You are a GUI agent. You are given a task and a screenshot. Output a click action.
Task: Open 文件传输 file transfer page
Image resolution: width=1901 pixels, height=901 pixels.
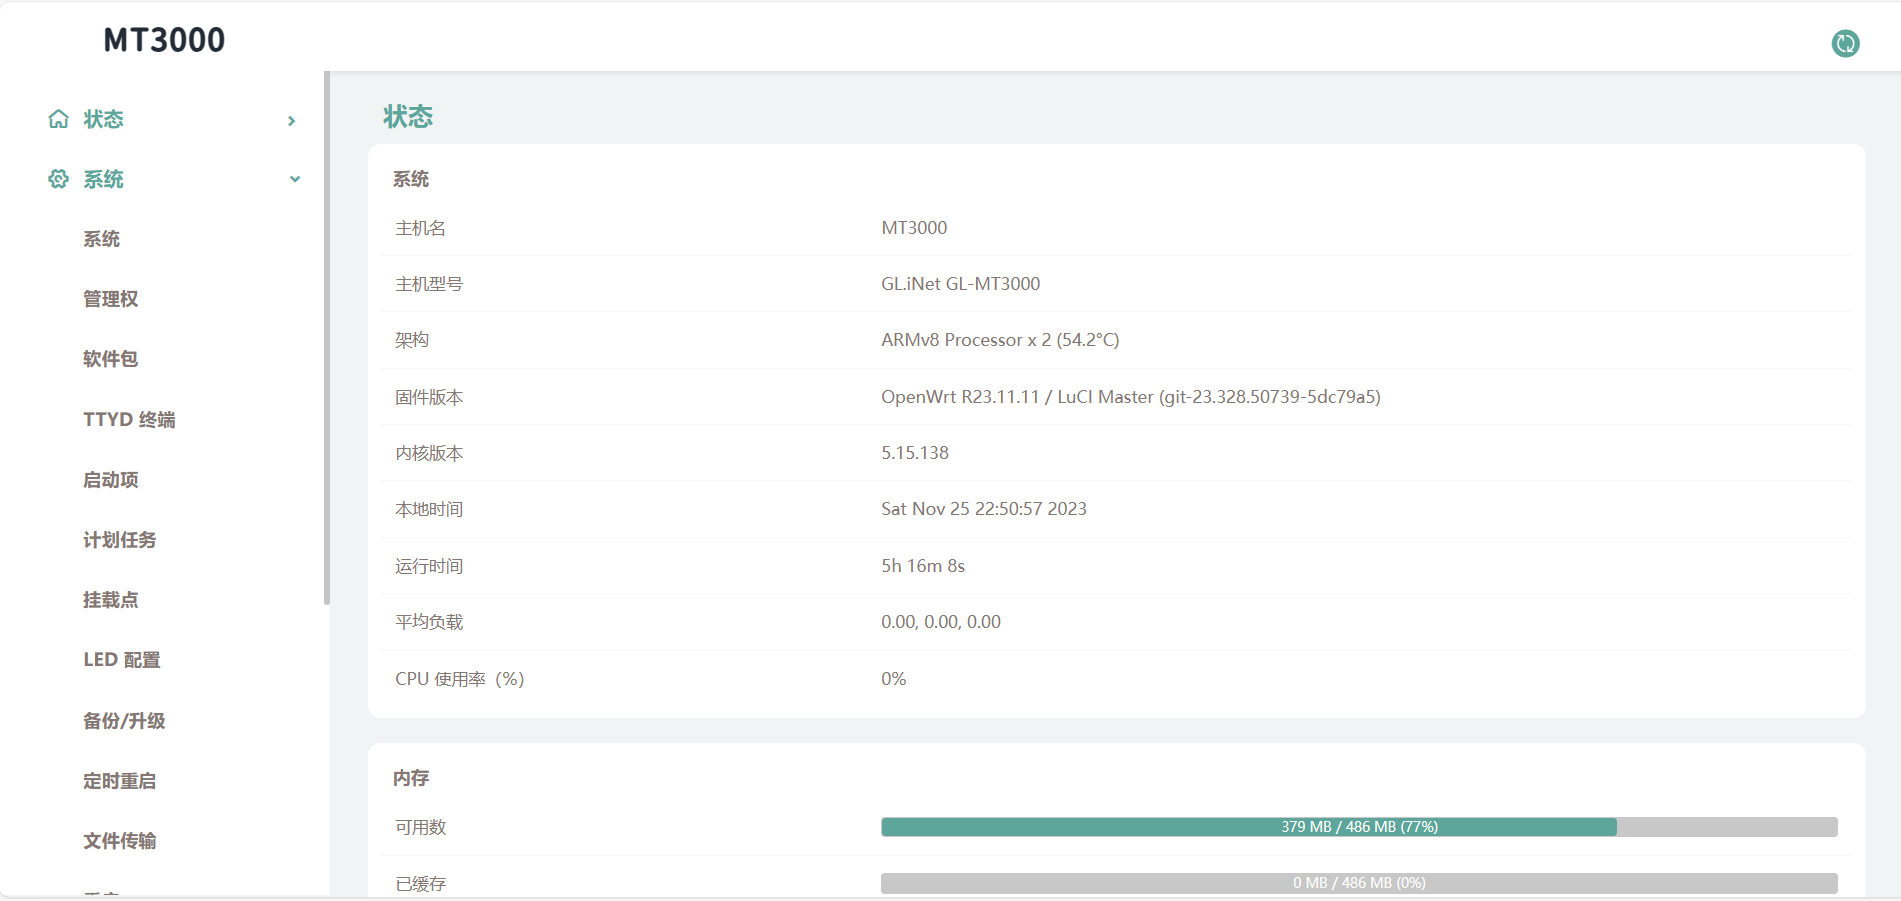click(x=119, y=841)
